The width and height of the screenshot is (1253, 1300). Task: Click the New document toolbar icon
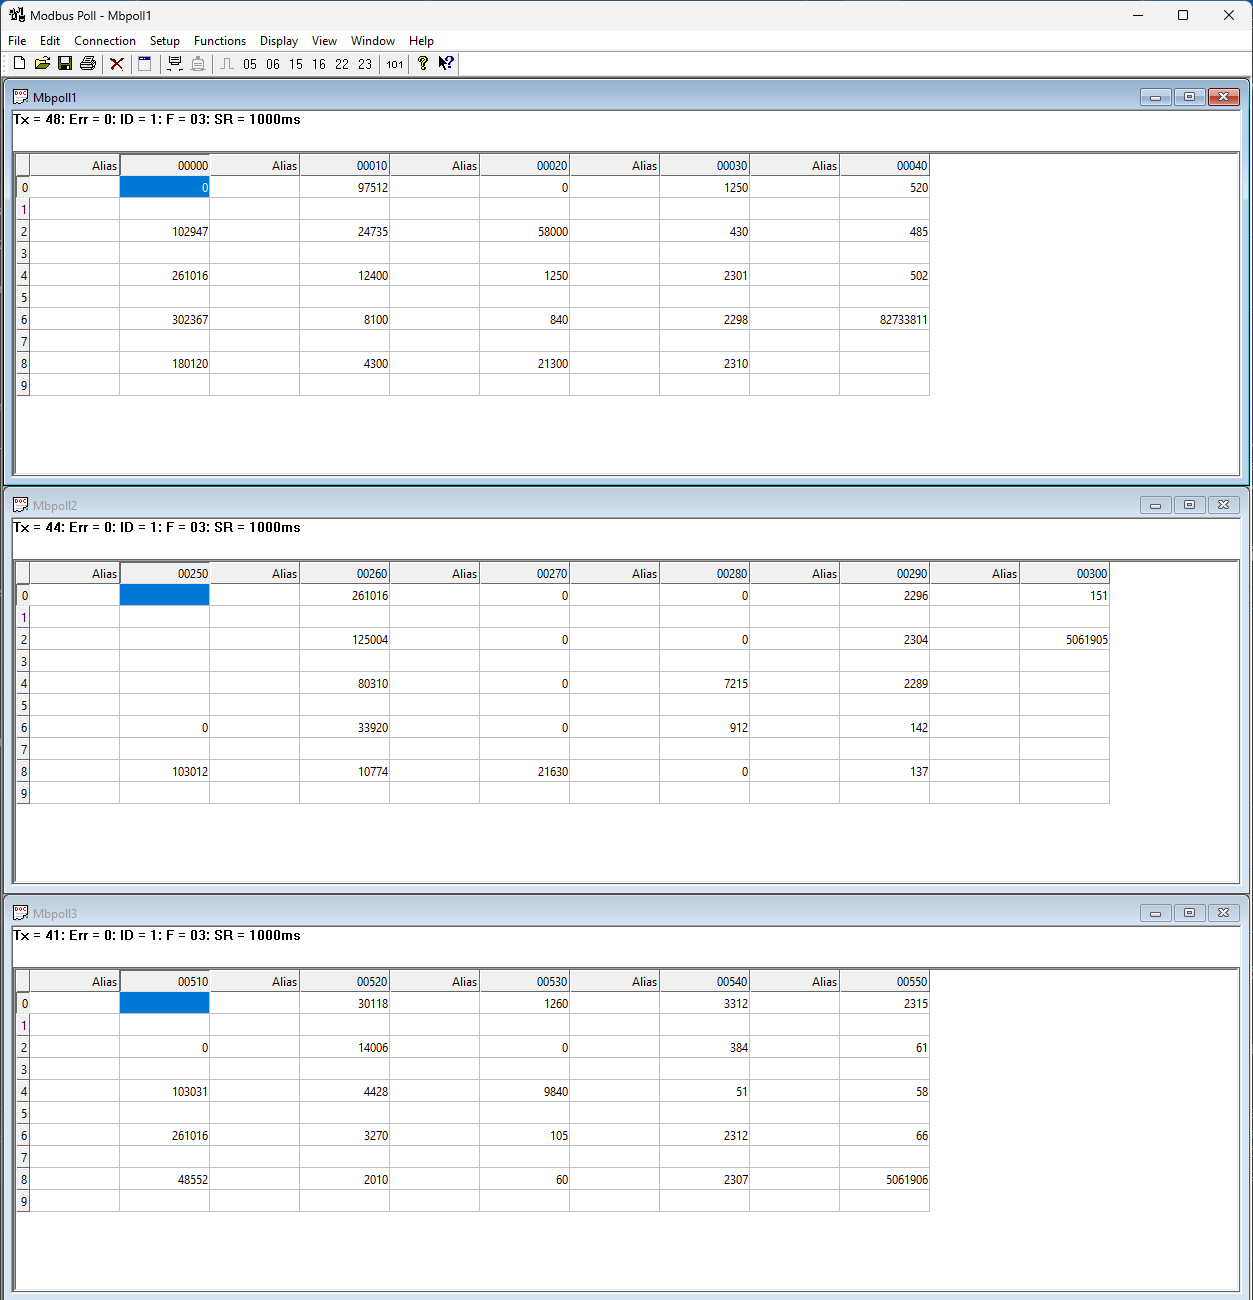click(x=19, y=63)
